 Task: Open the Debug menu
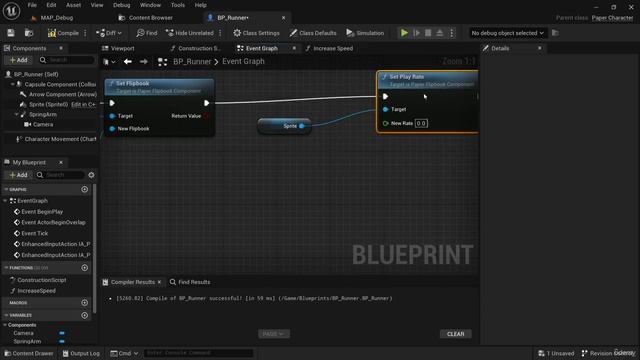click(121, 5)
